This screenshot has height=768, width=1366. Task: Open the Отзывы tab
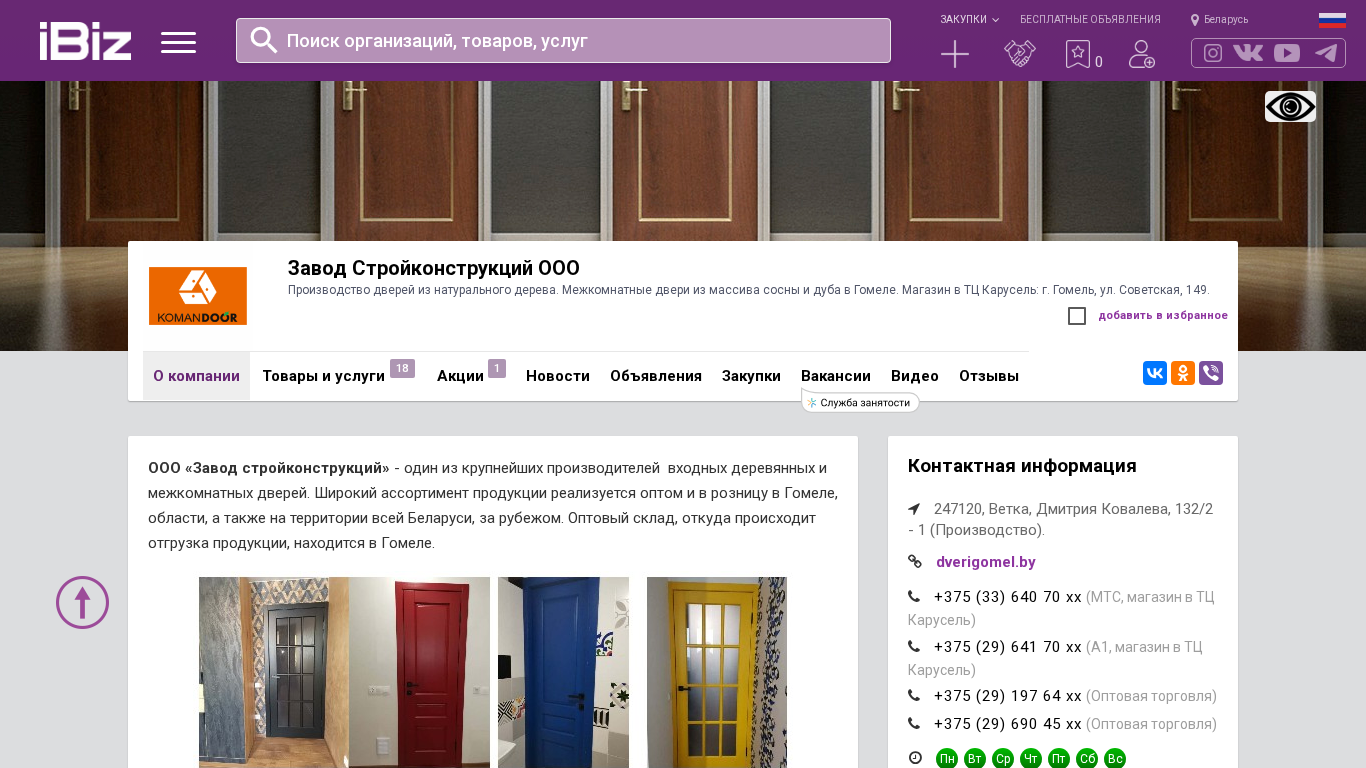pyautogui.click(x=989, y=376)
